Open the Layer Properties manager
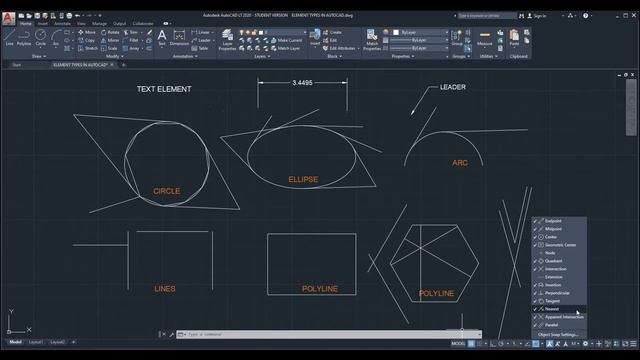 227,40
